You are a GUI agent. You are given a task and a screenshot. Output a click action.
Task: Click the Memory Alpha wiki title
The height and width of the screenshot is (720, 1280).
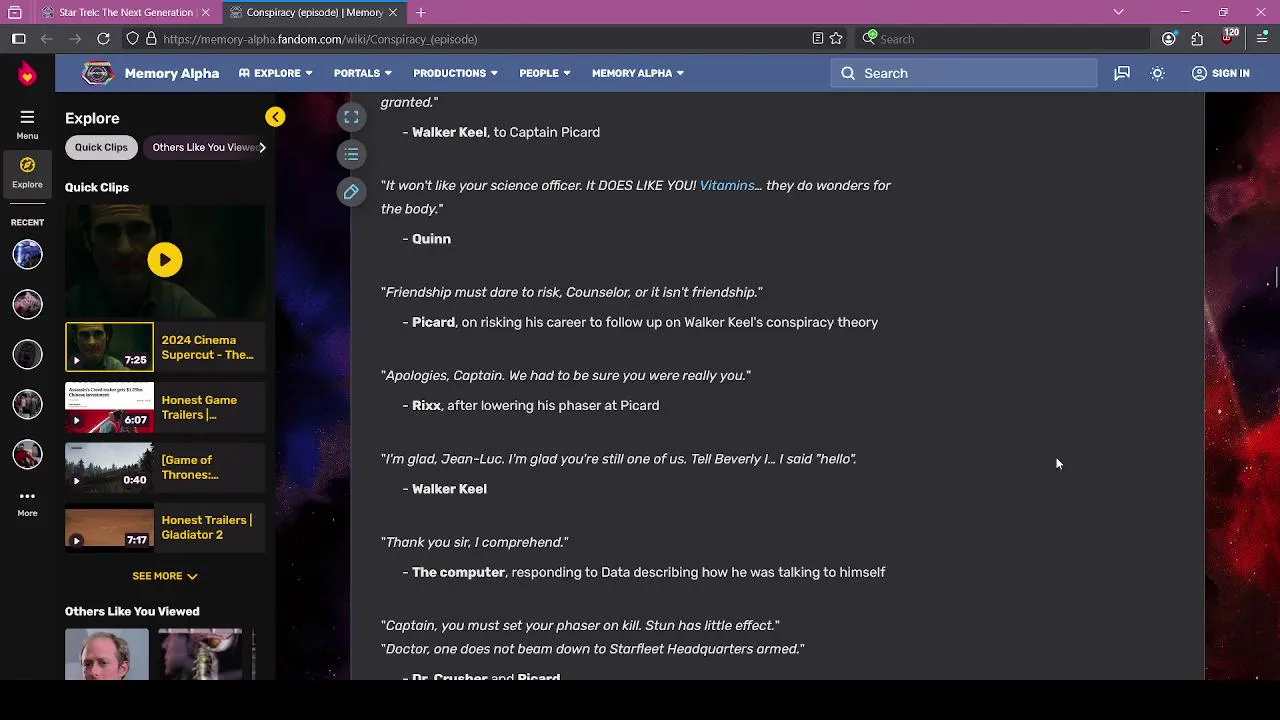[172, 73]
